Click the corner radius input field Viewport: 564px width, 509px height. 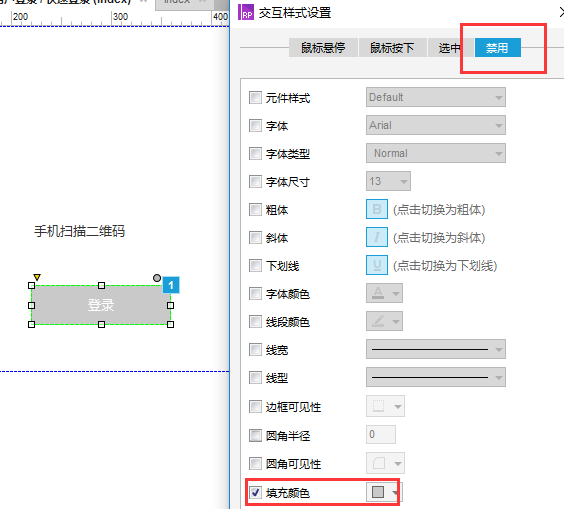pos(381,435)
